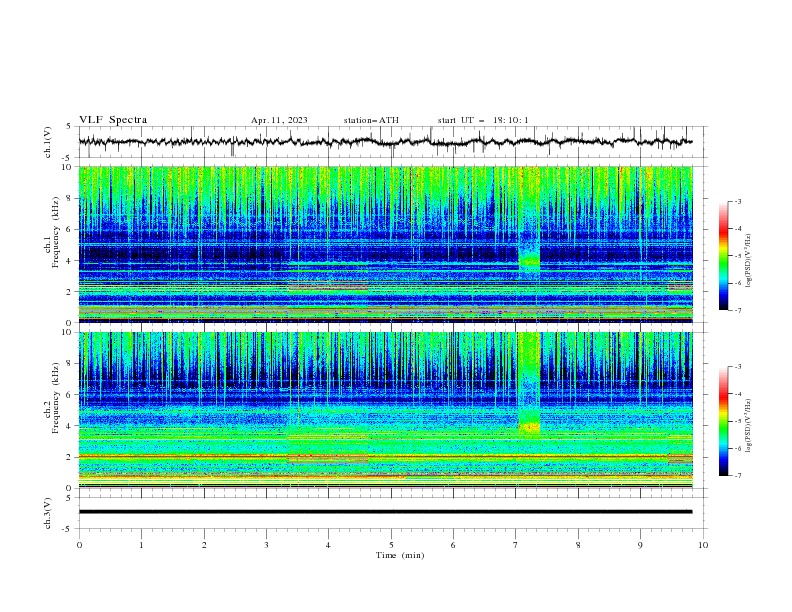Click the "Time (min)" axis title
Viewport: 792px width, 612px height.
click(400, 555)
